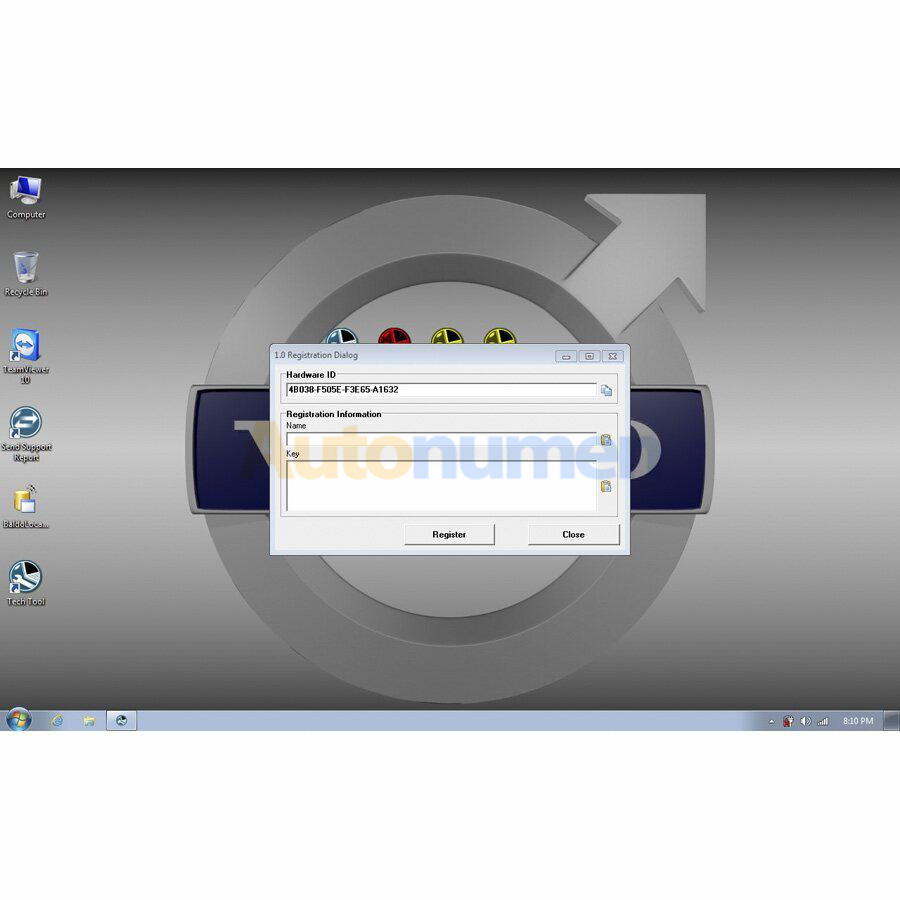Image resolution: width=900 pixels, height=900 pixels.
Task: Paste into Name using clipboard icon
Action: pos(606,440)
